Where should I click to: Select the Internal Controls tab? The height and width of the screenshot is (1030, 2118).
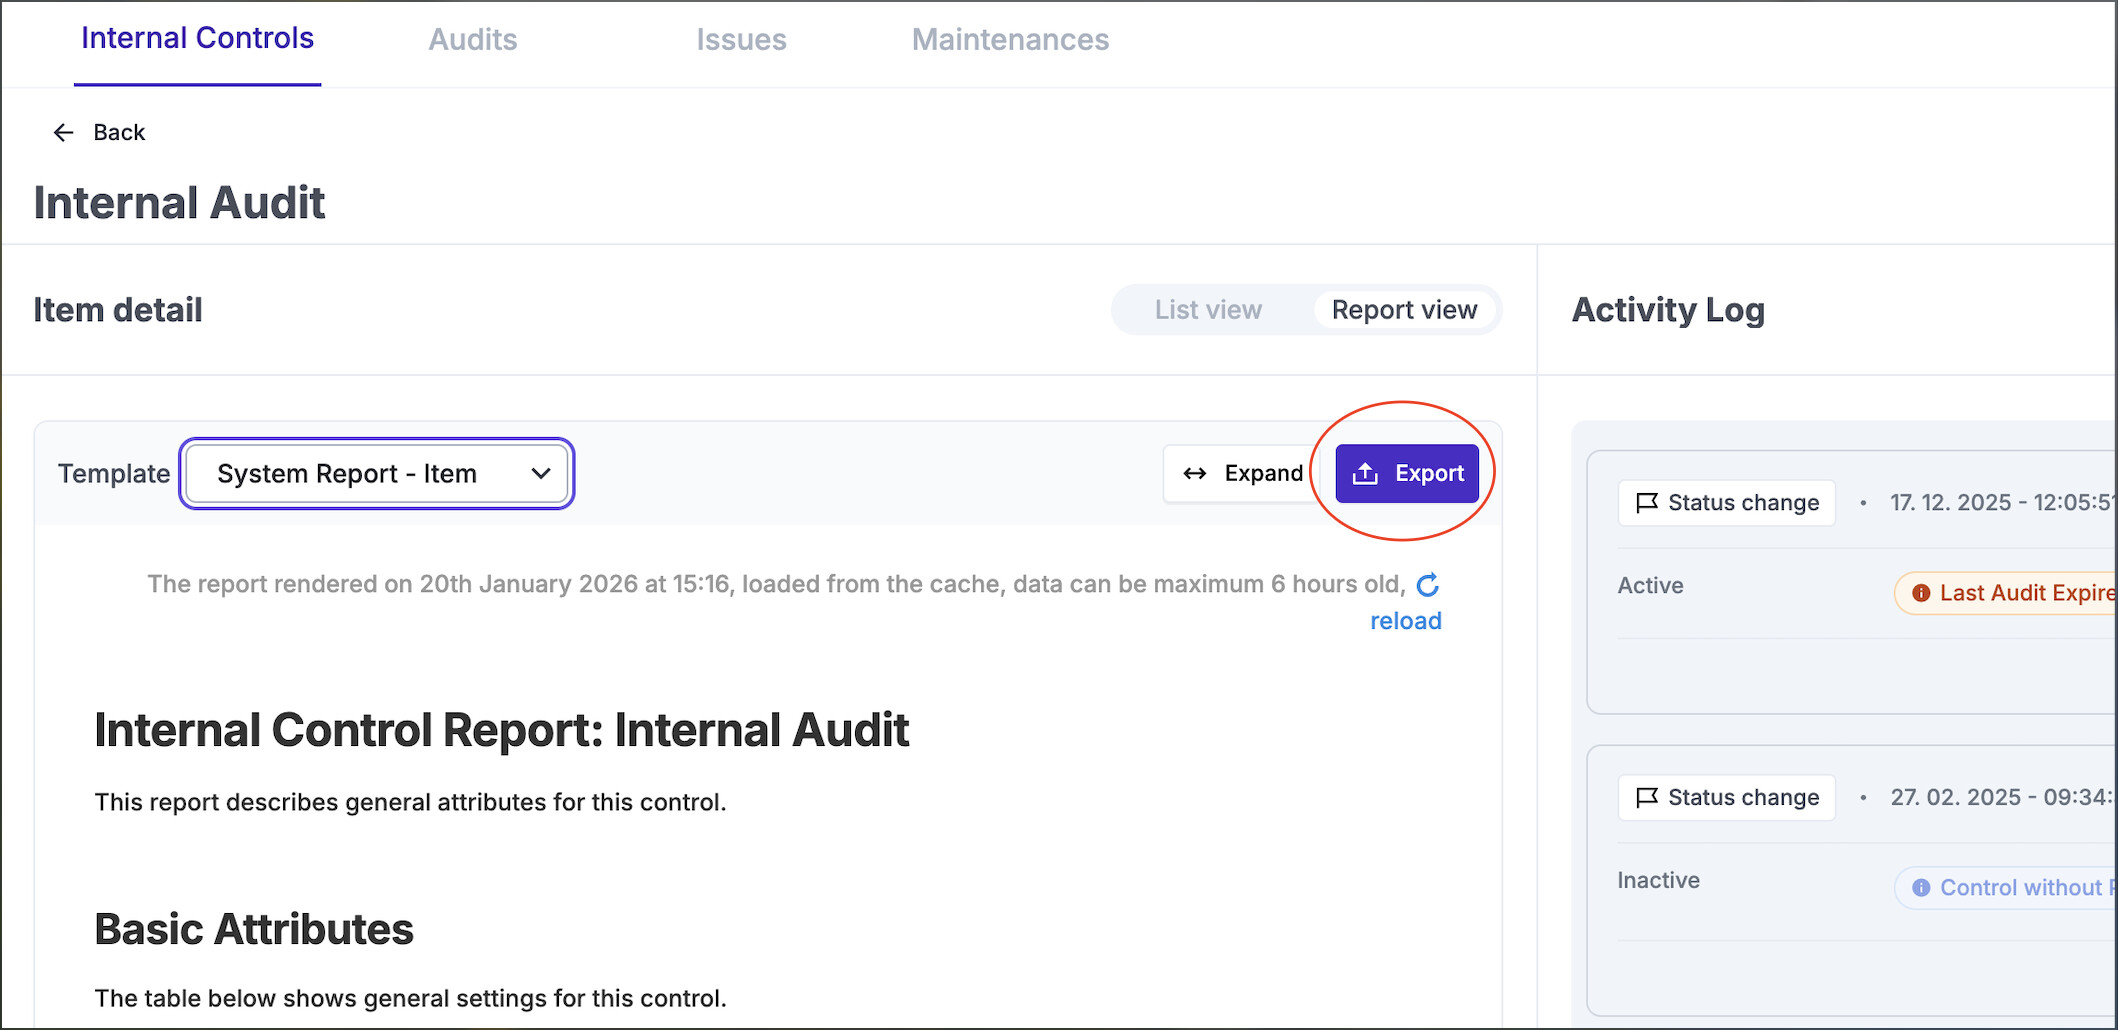(197, 39)
